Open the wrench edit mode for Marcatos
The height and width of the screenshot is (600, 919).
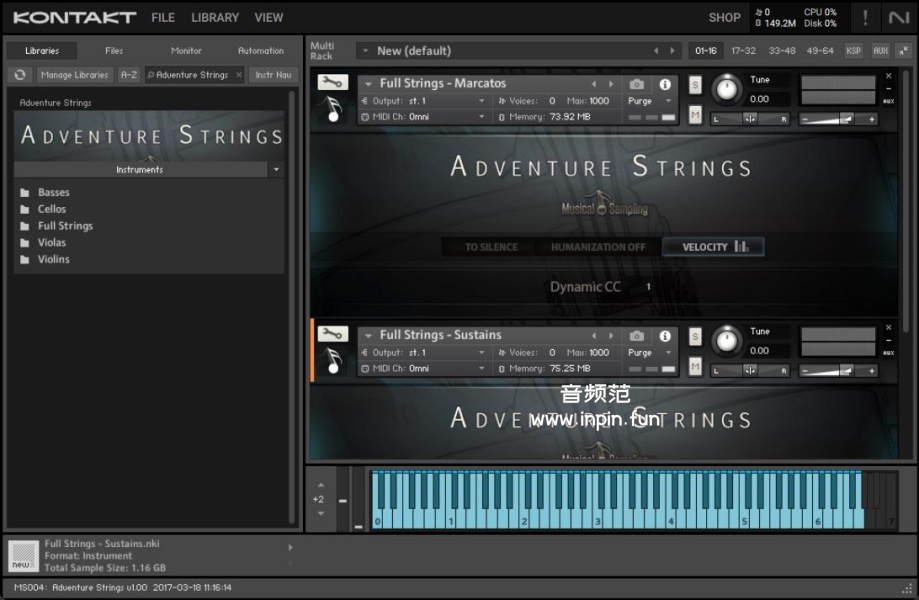[333, 84]
